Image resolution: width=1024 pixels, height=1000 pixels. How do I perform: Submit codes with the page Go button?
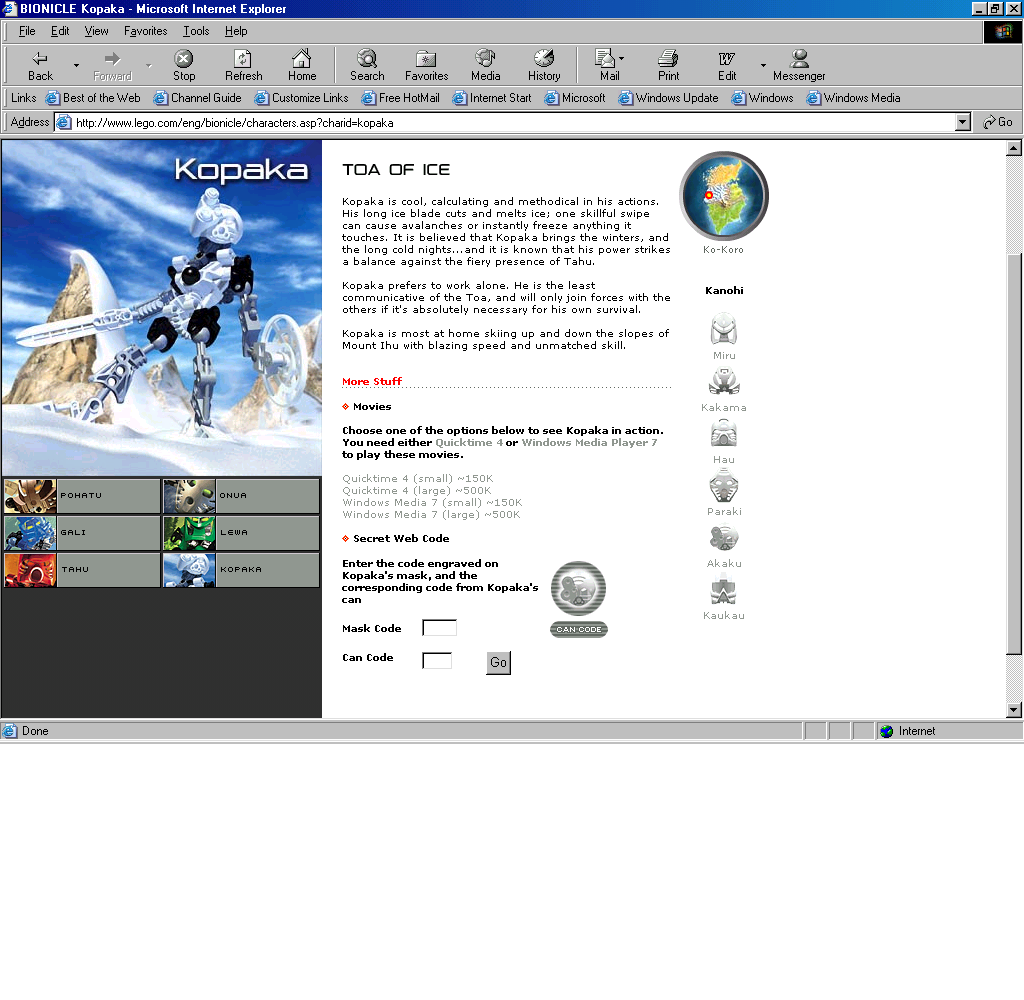[498, 663]
